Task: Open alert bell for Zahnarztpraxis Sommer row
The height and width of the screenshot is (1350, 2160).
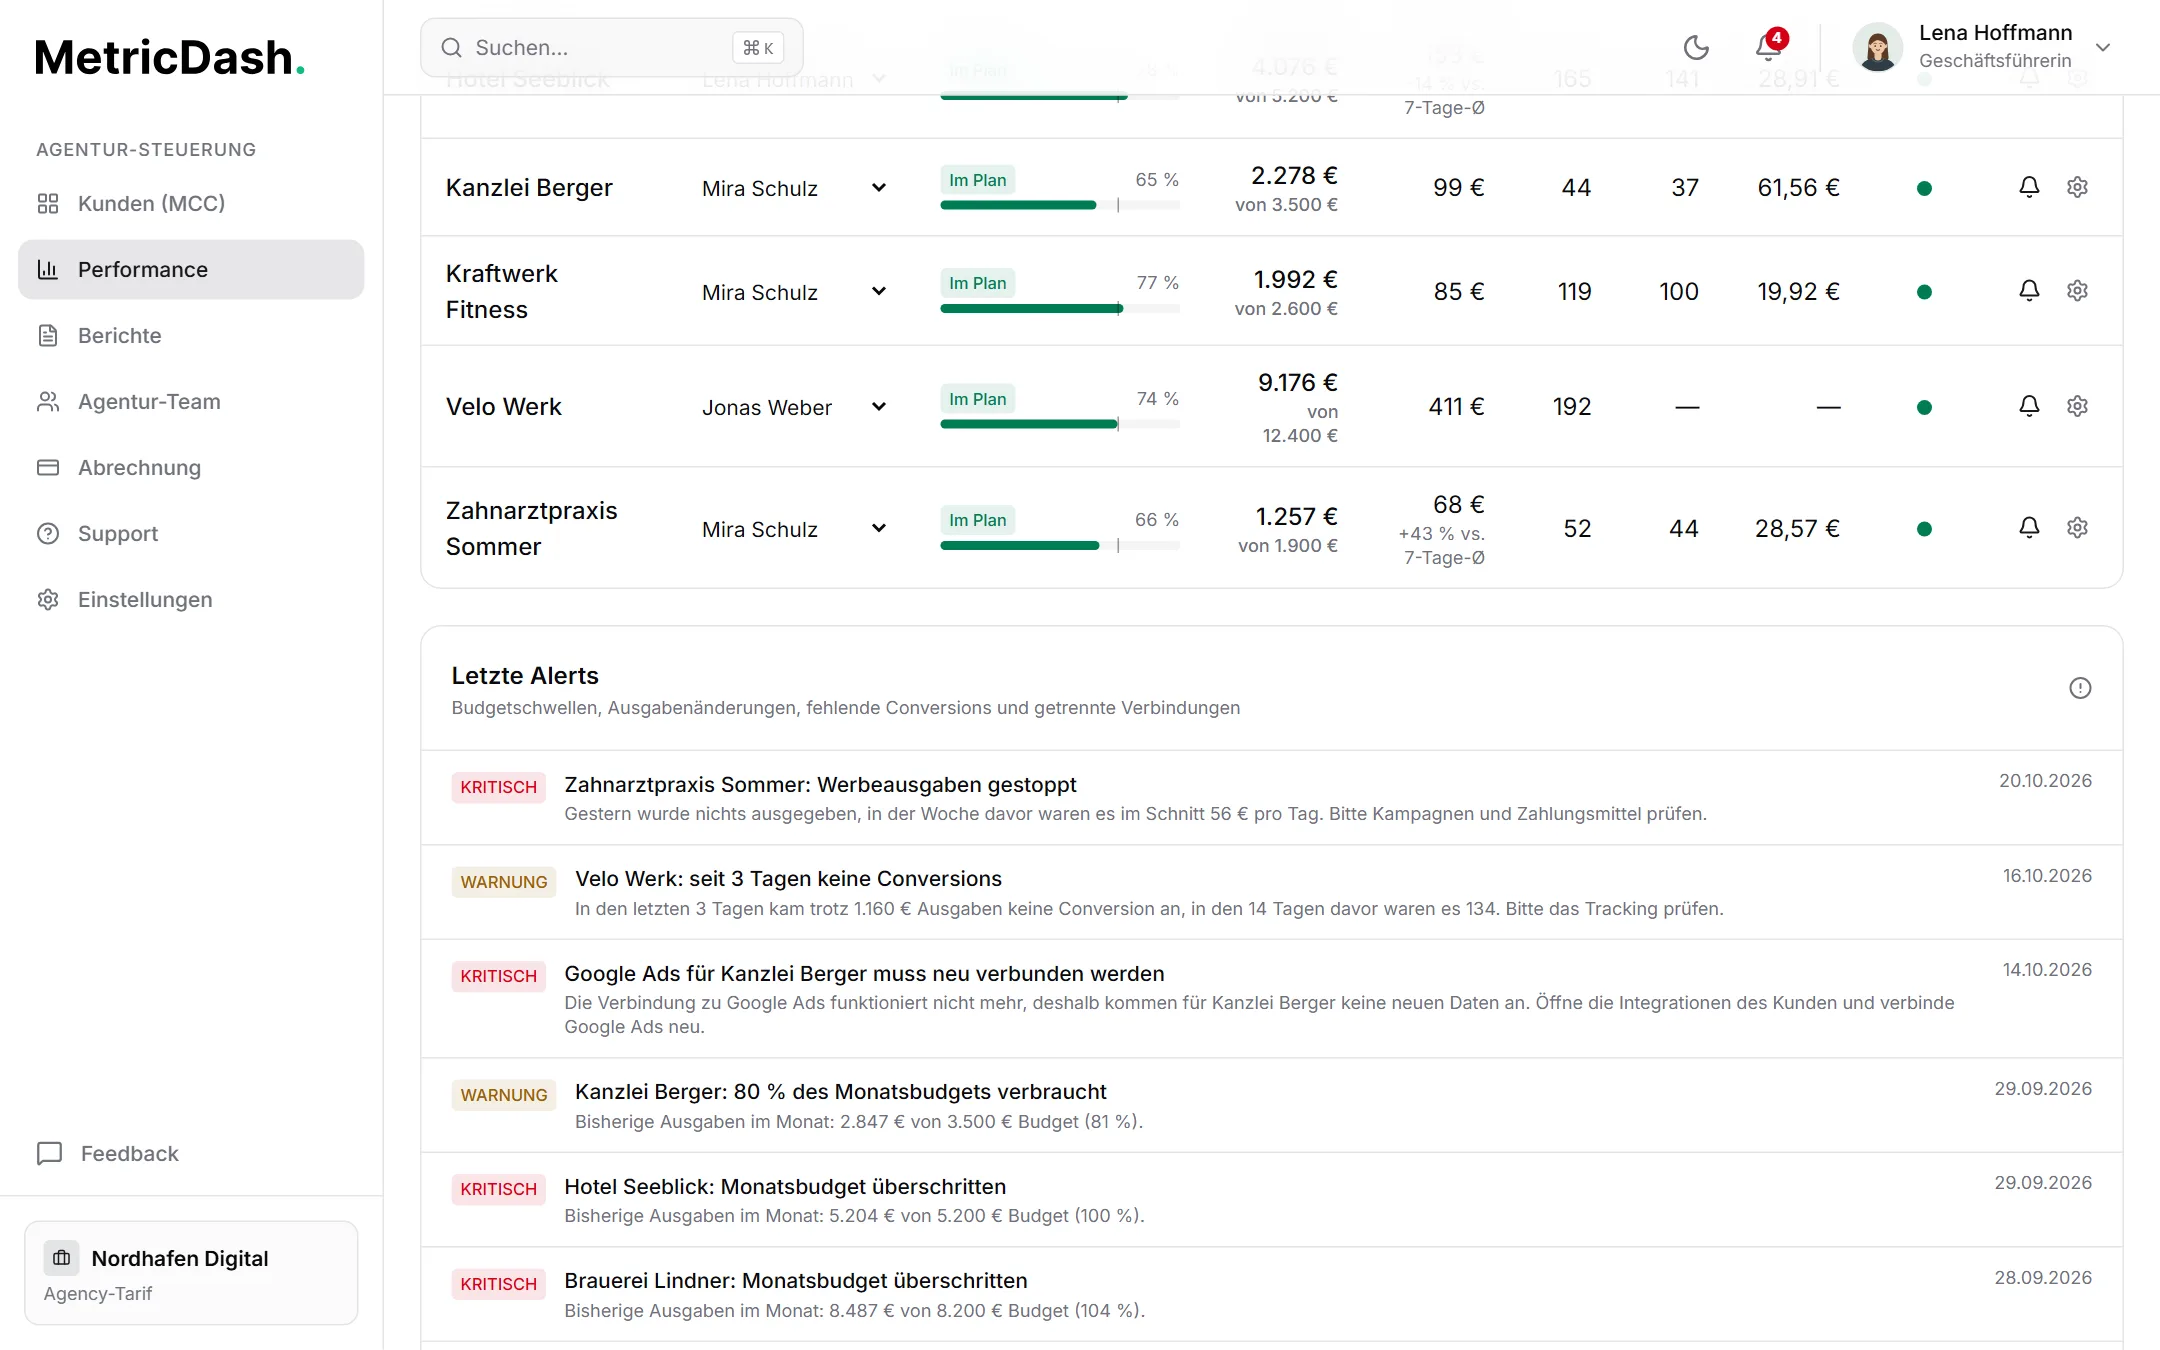Action: 2029,528
